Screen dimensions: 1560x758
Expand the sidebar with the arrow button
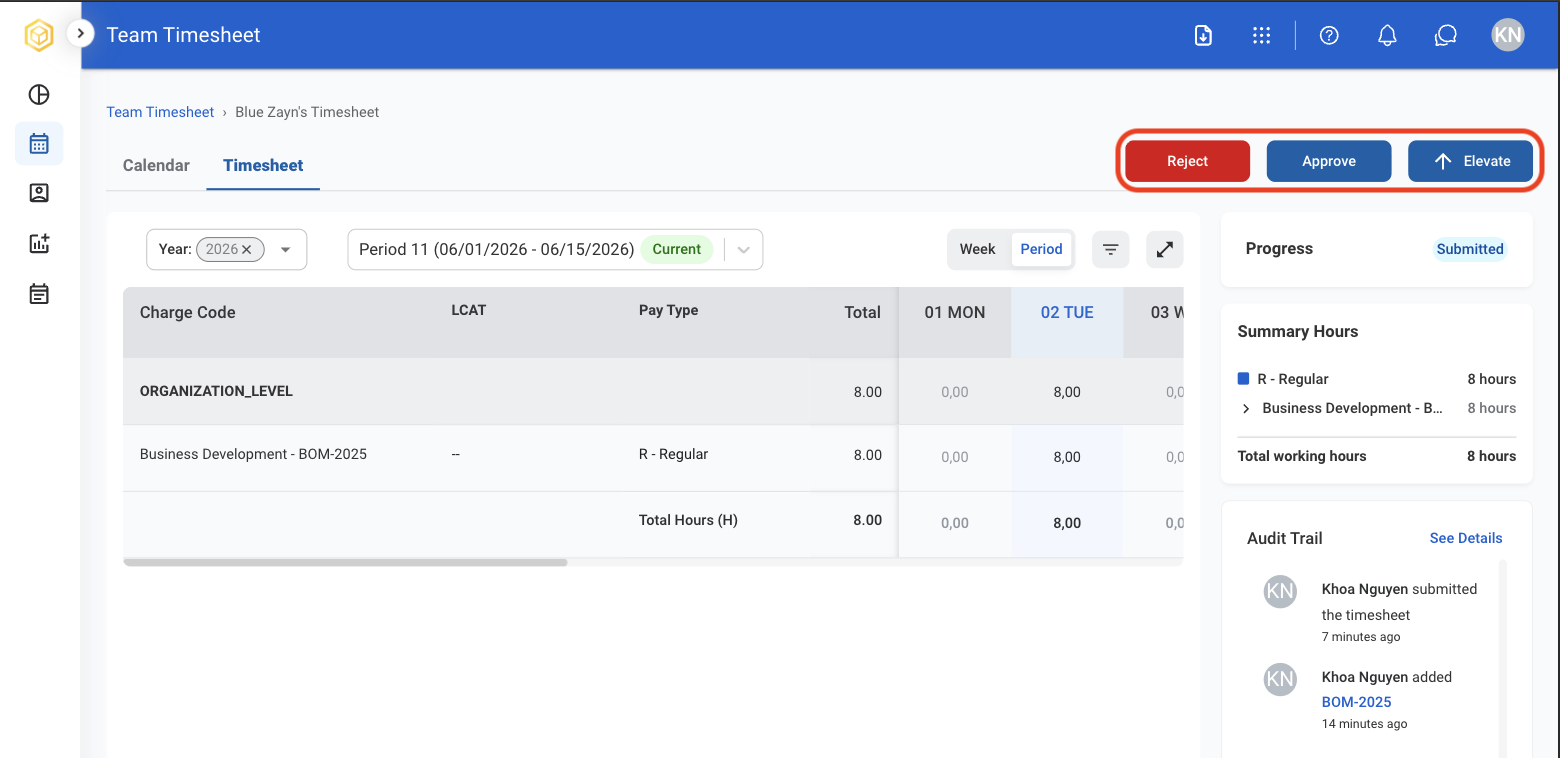pos(80,34)
